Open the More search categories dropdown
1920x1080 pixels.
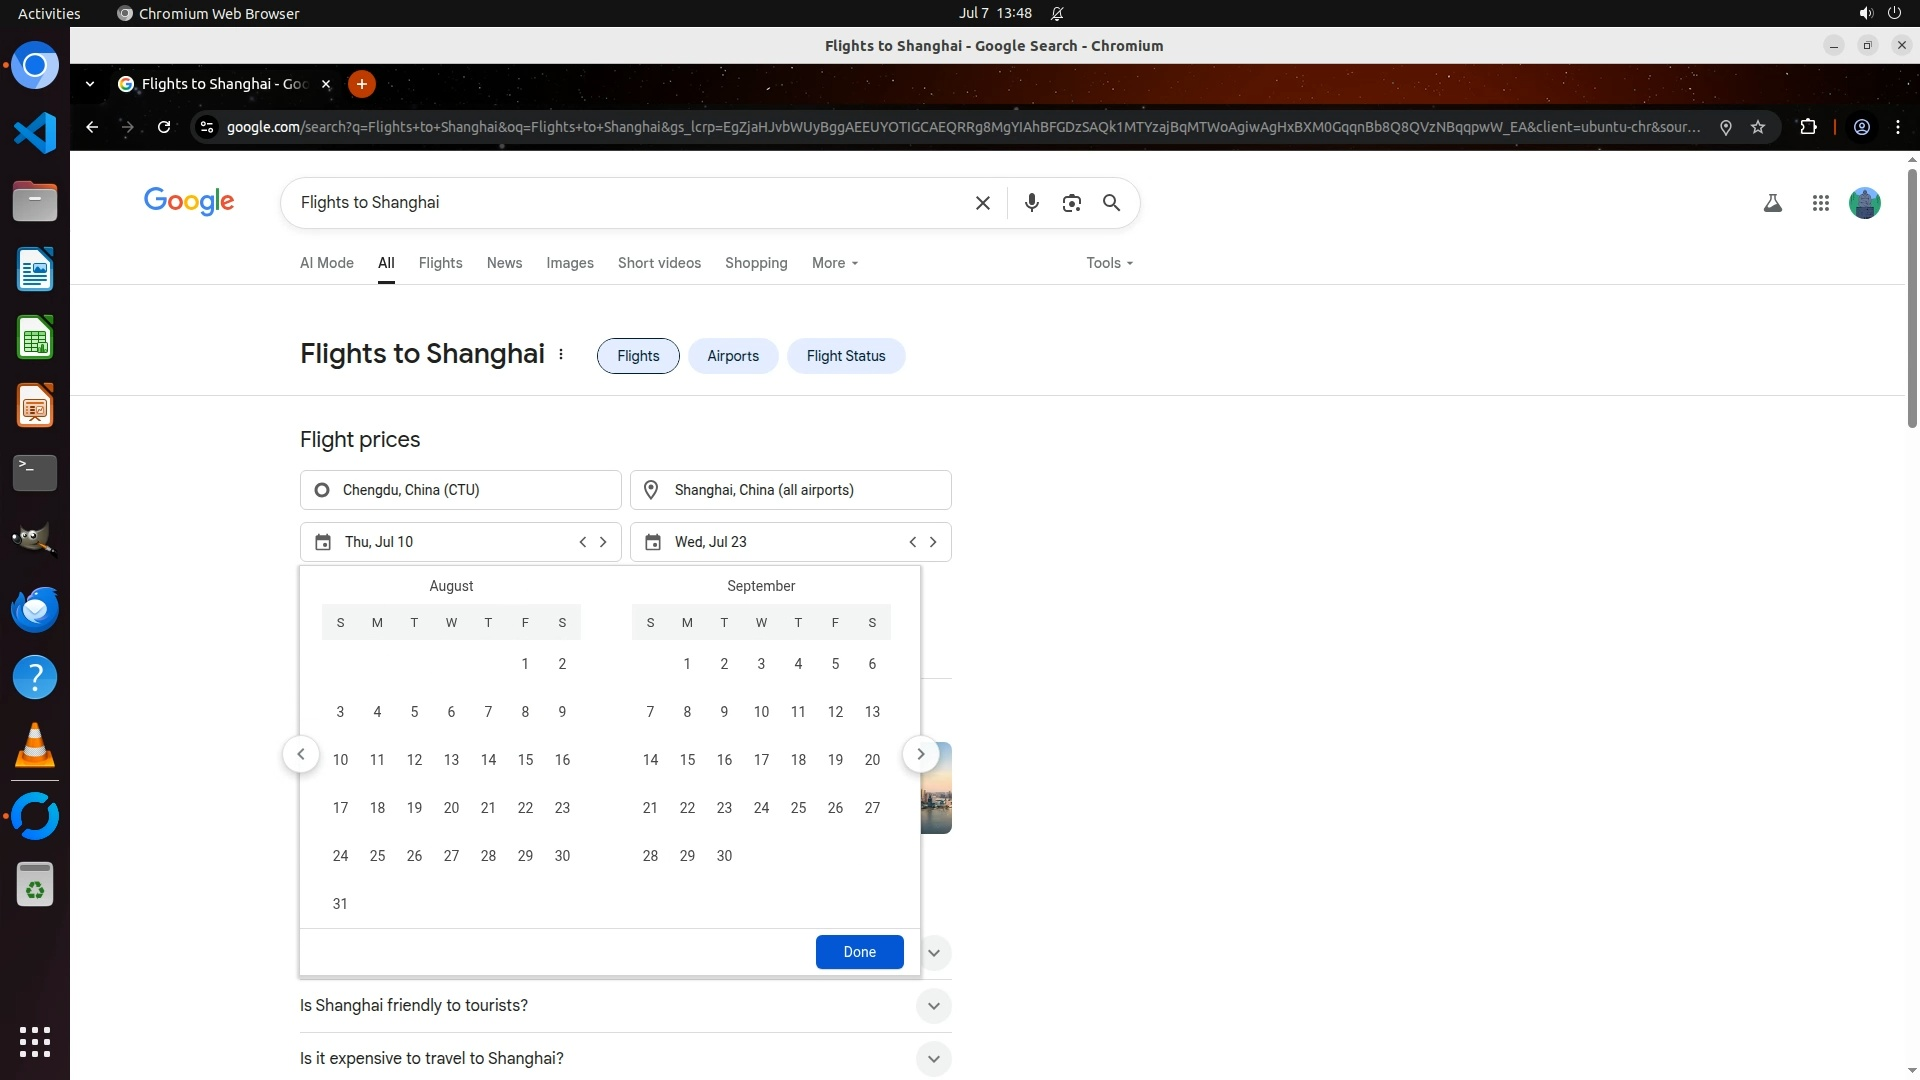click(x=834, y=263)
